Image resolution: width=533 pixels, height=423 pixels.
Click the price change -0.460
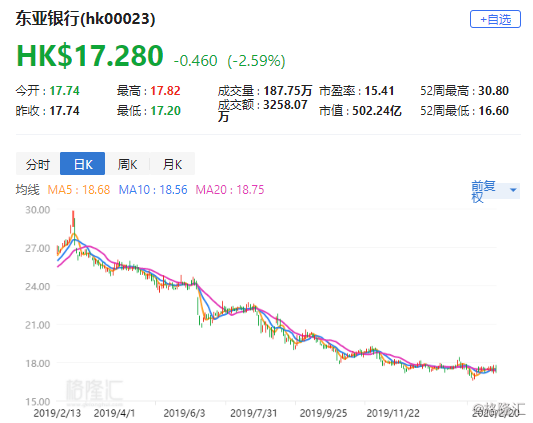point(195,61)
